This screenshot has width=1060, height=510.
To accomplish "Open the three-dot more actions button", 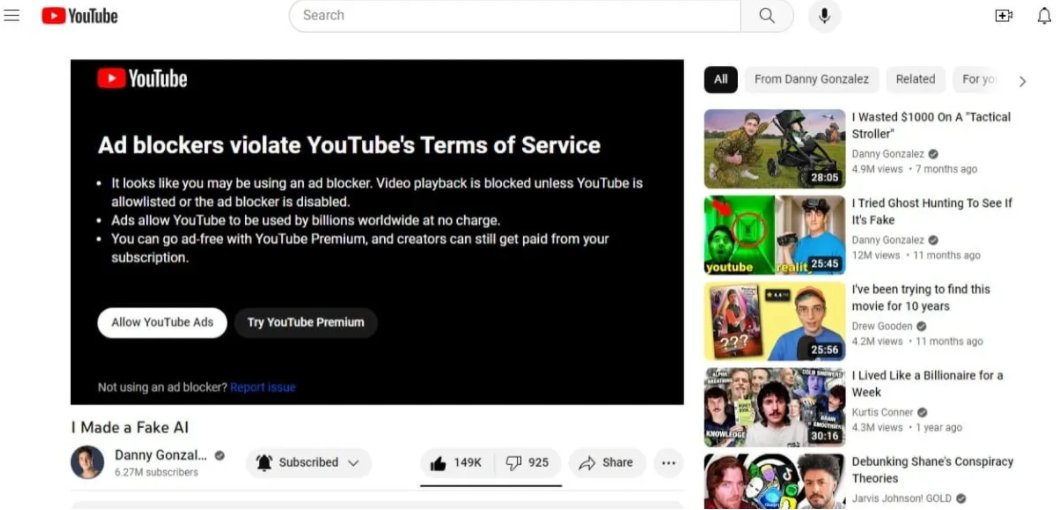I will pyautogui.click(x=669, y=463).
